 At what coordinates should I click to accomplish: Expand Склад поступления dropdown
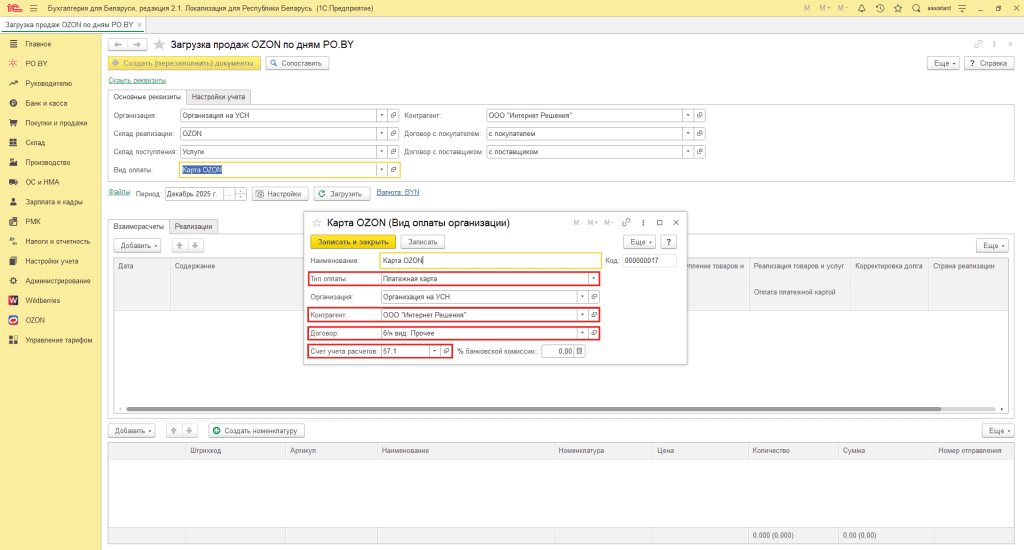(x=381, y=152)
